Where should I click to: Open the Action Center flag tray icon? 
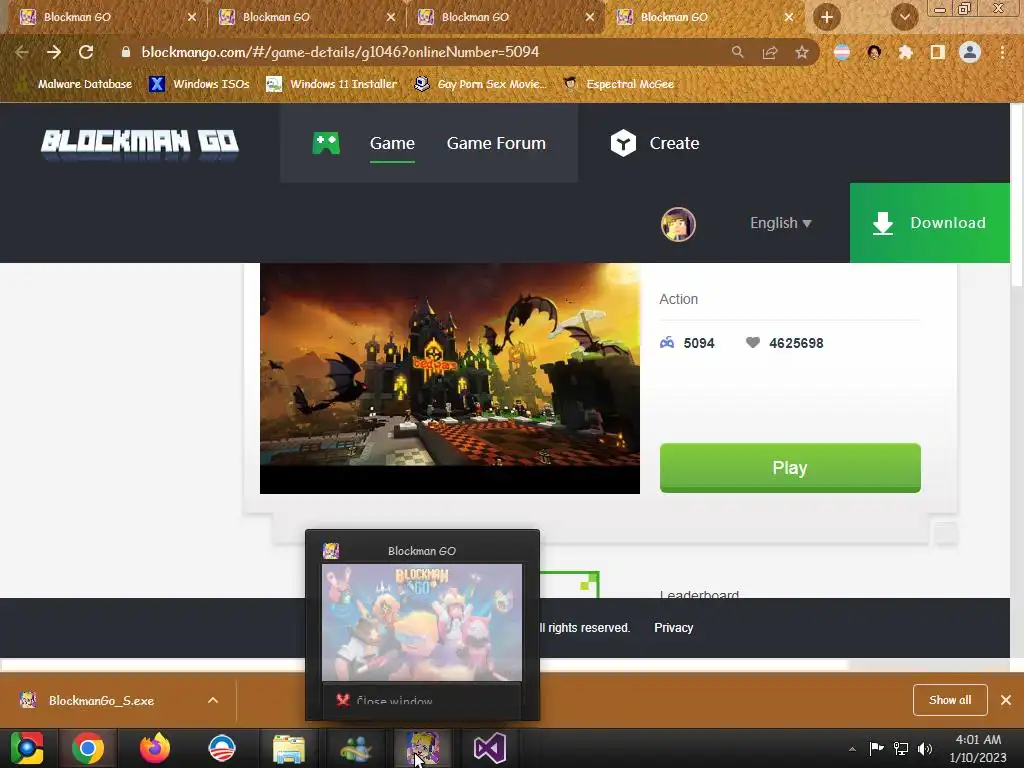[x=876, y=749]
